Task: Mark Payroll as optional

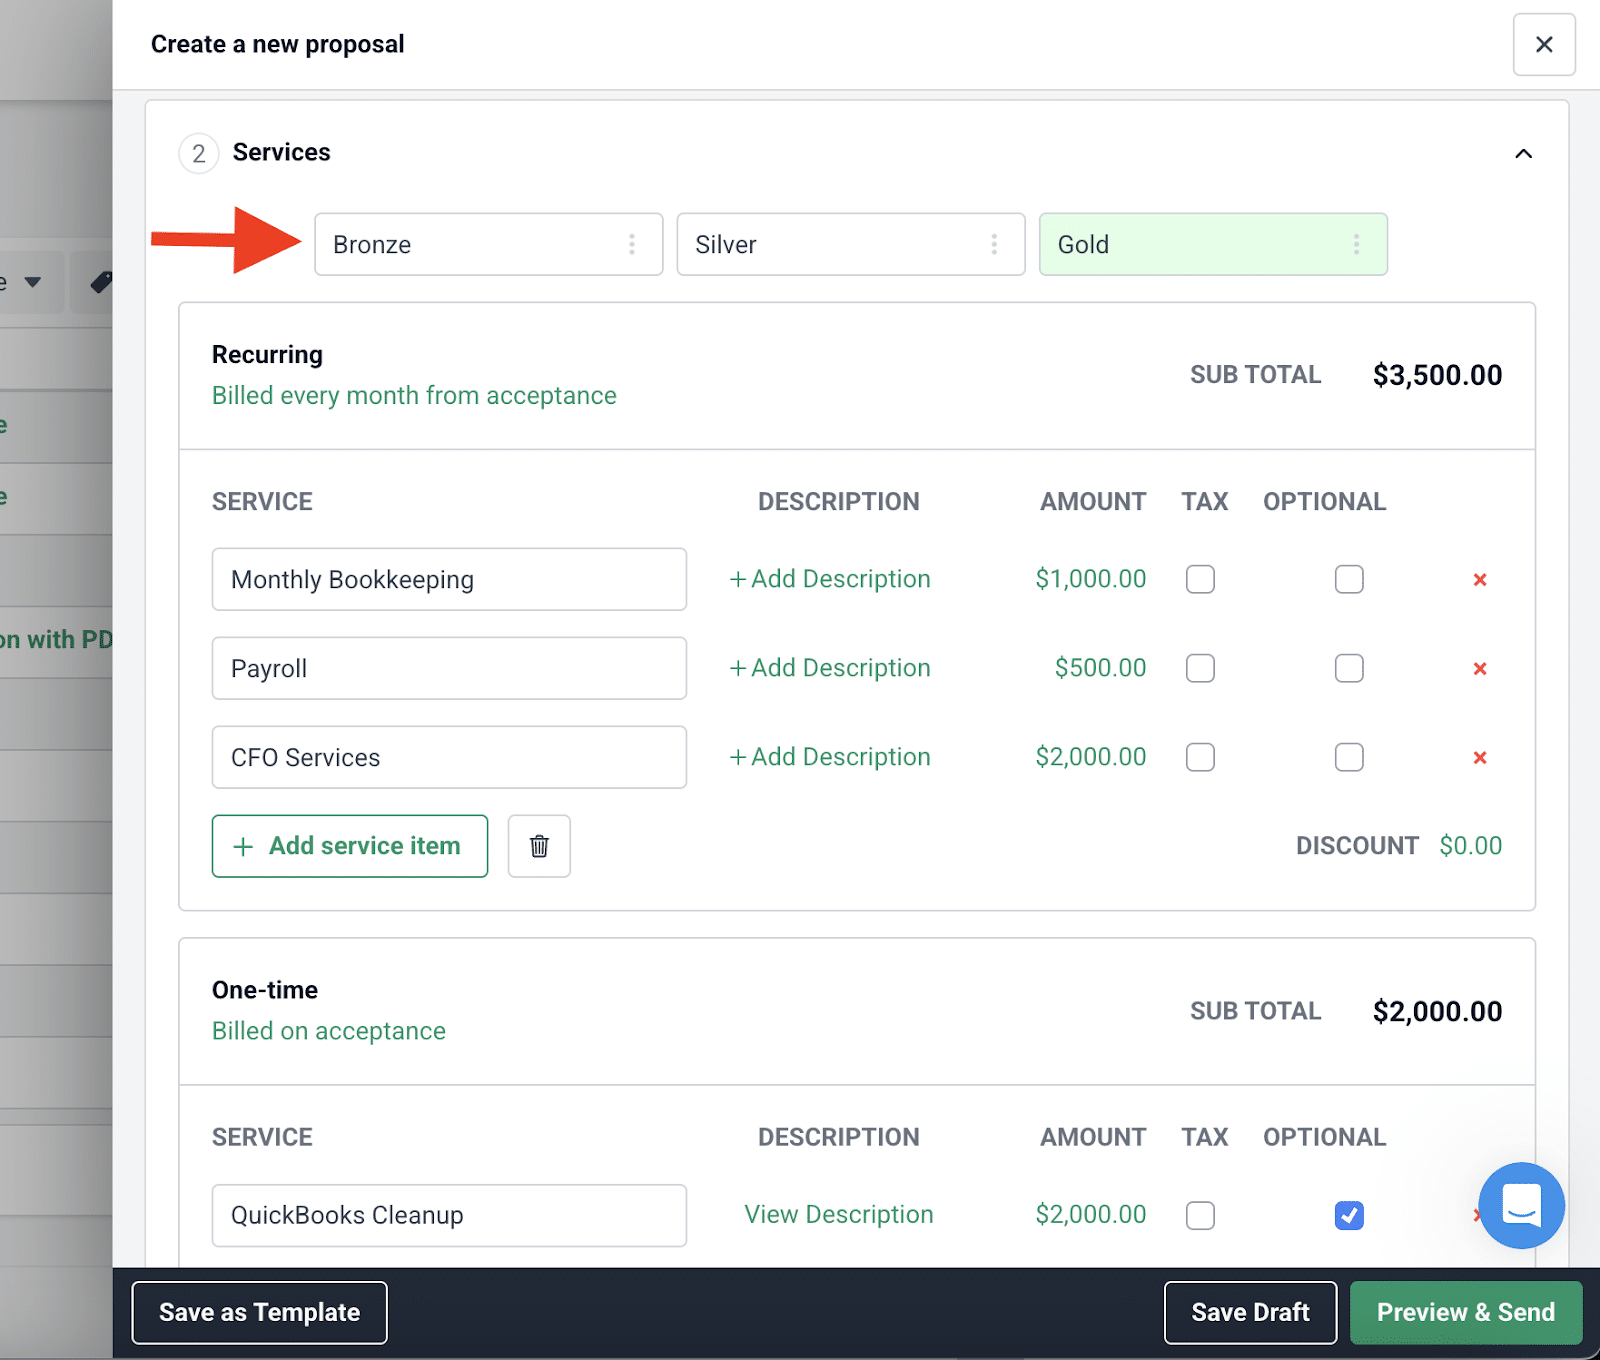Action: click(1349, 668)
